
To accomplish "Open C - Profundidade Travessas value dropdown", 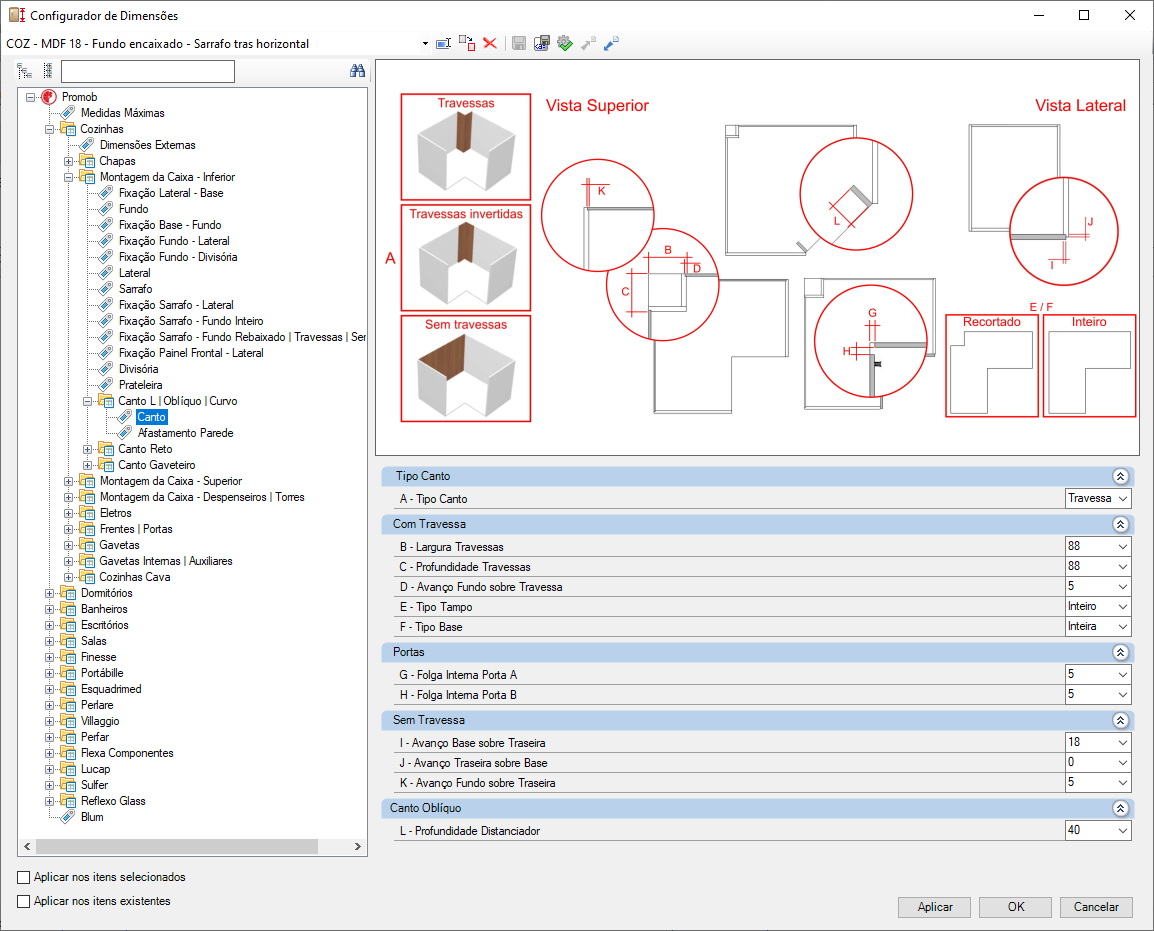I will tap(1122, 567).
